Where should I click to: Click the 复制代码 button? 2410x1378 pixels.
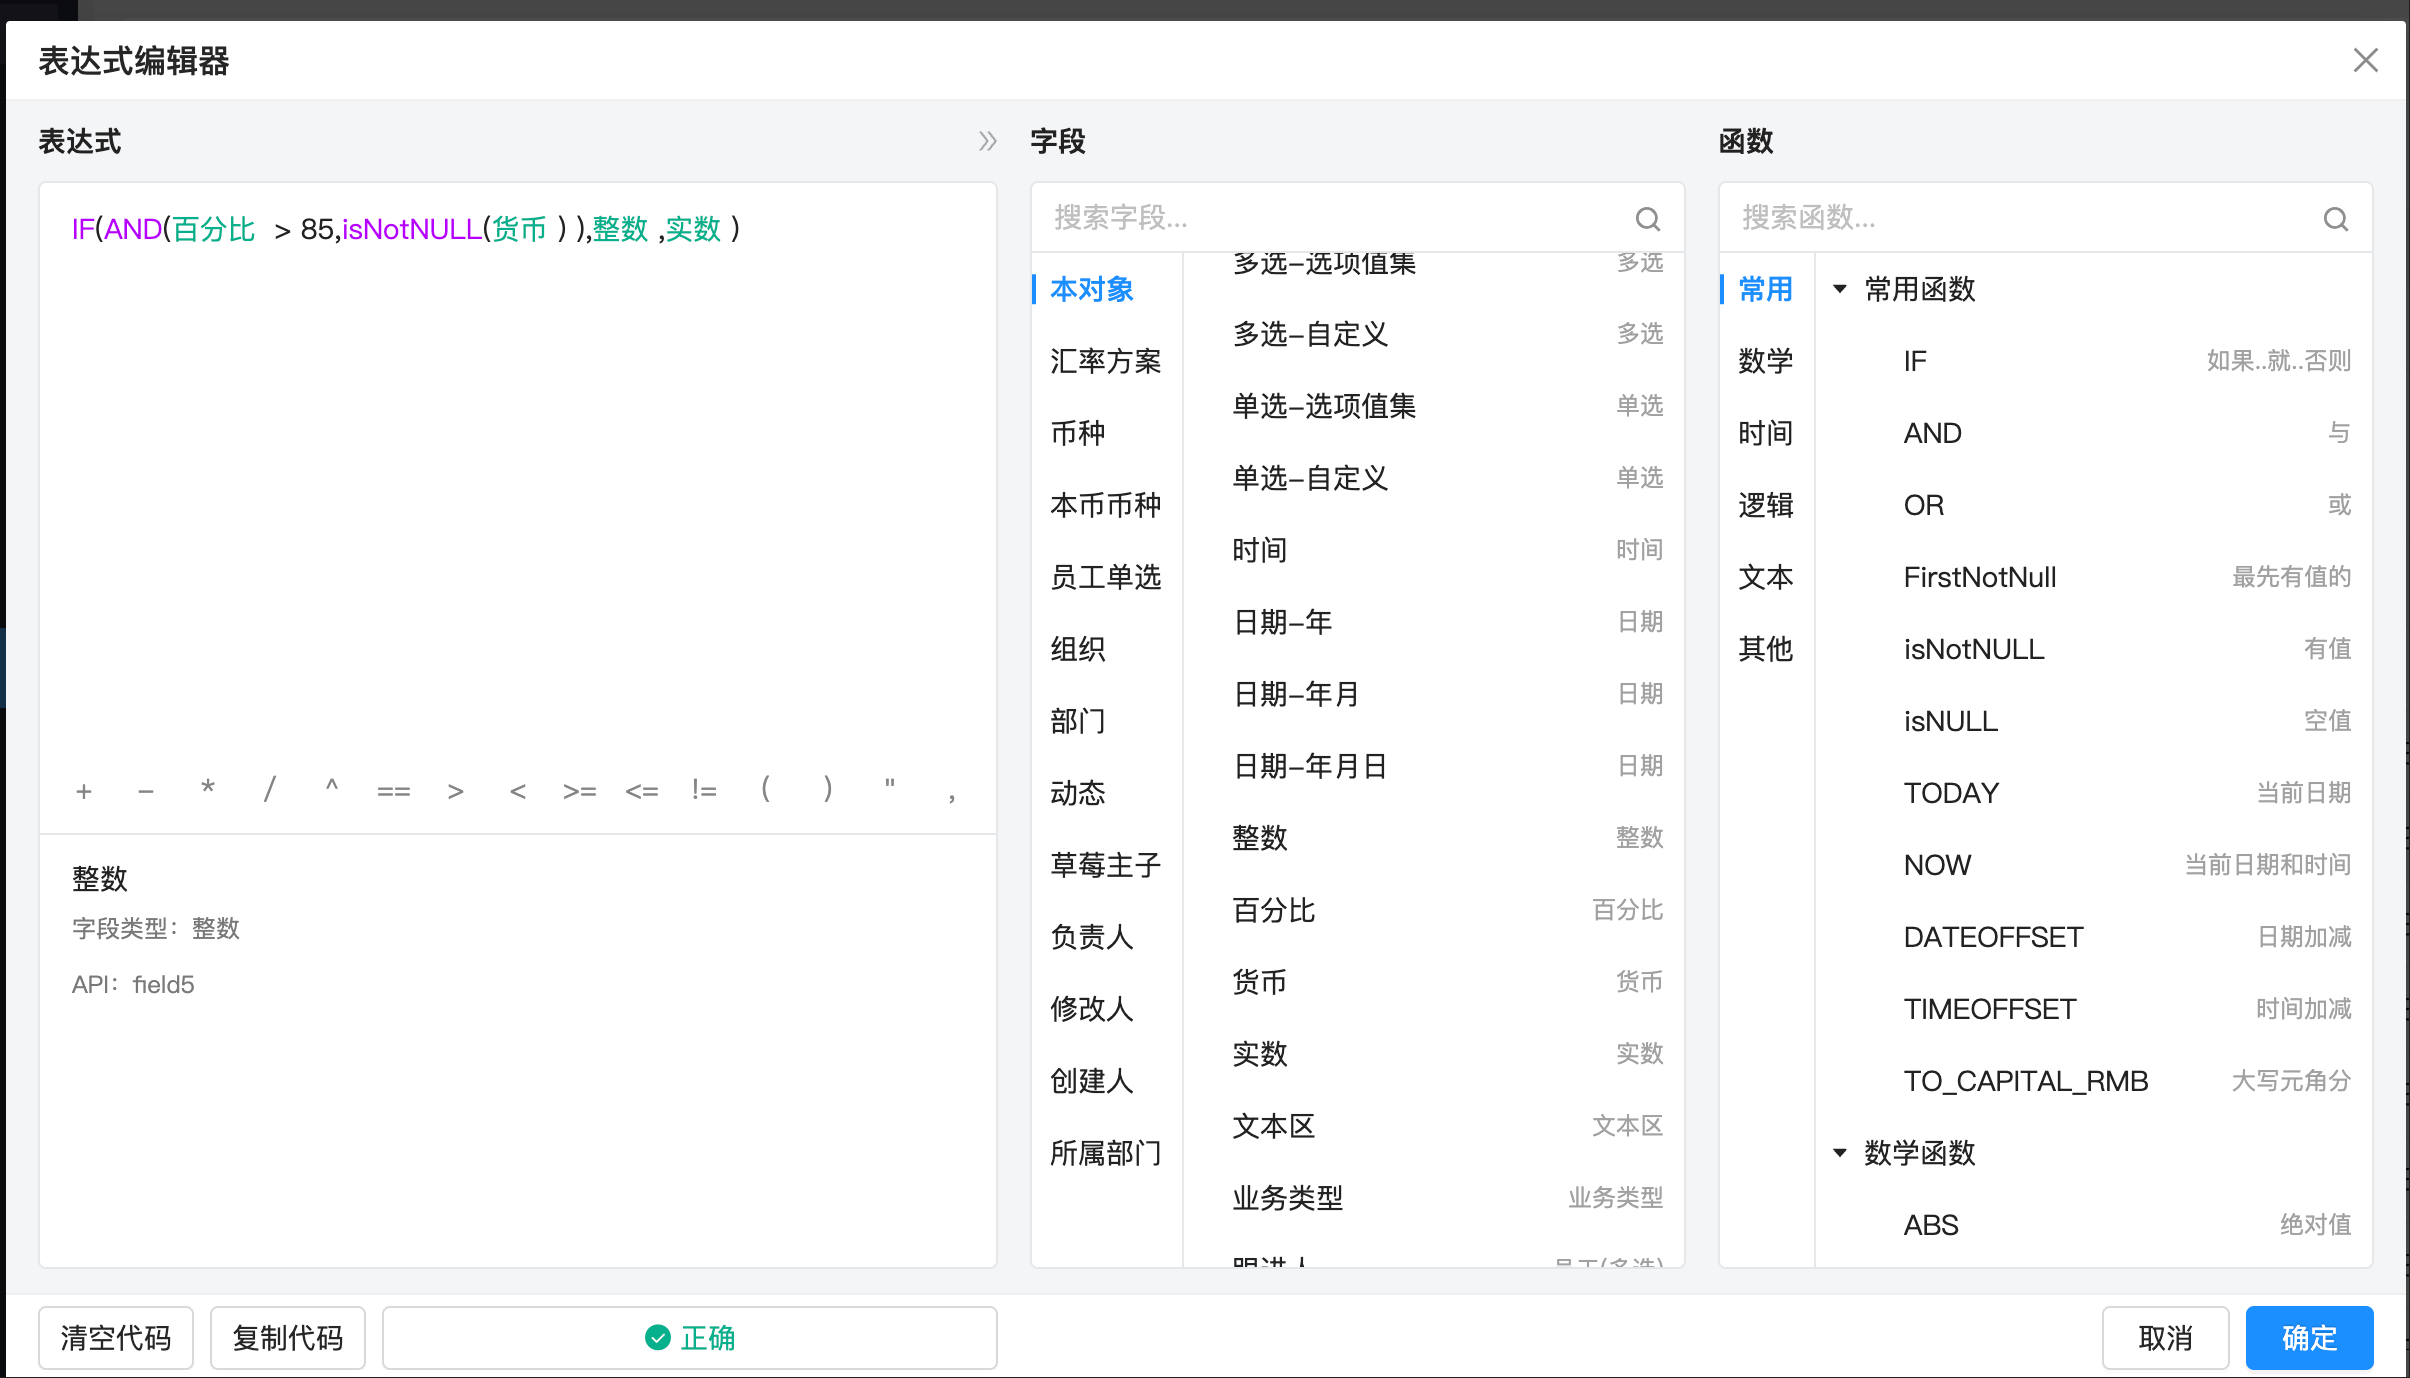(x=288, y=1337)
